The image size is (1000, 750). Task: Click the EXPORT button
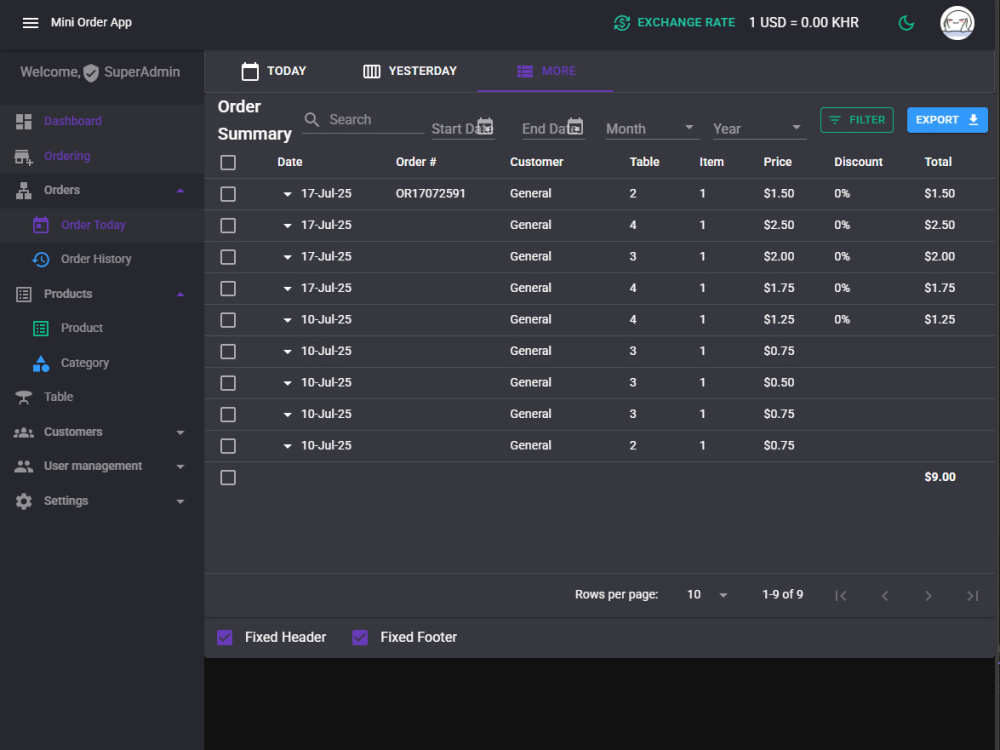(x=947, y=120)
